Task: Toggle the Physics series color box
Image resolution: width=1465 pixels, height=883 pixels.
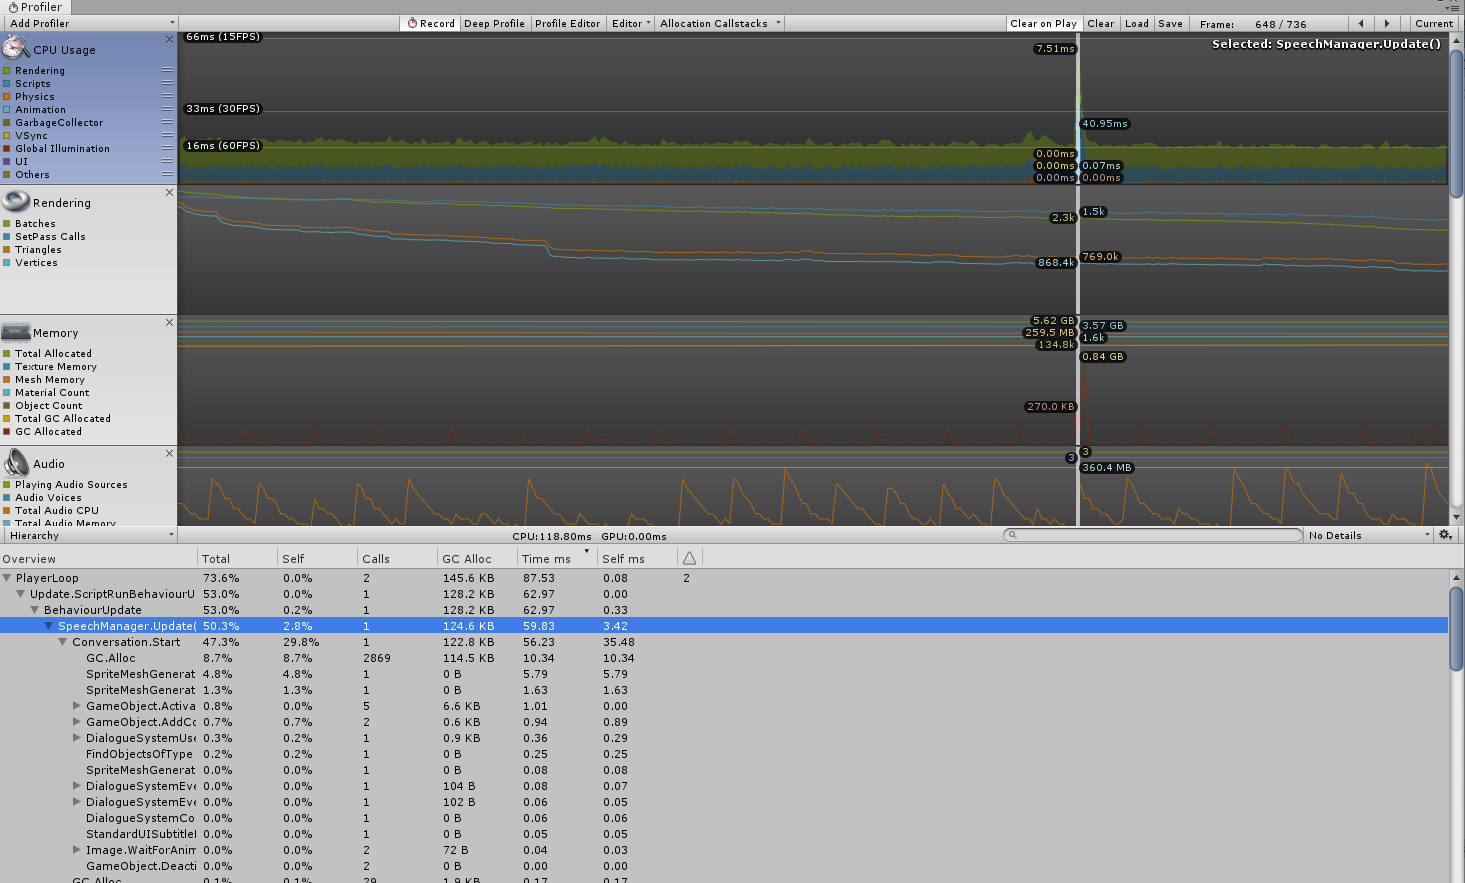Action: click(x=7, y=97)
